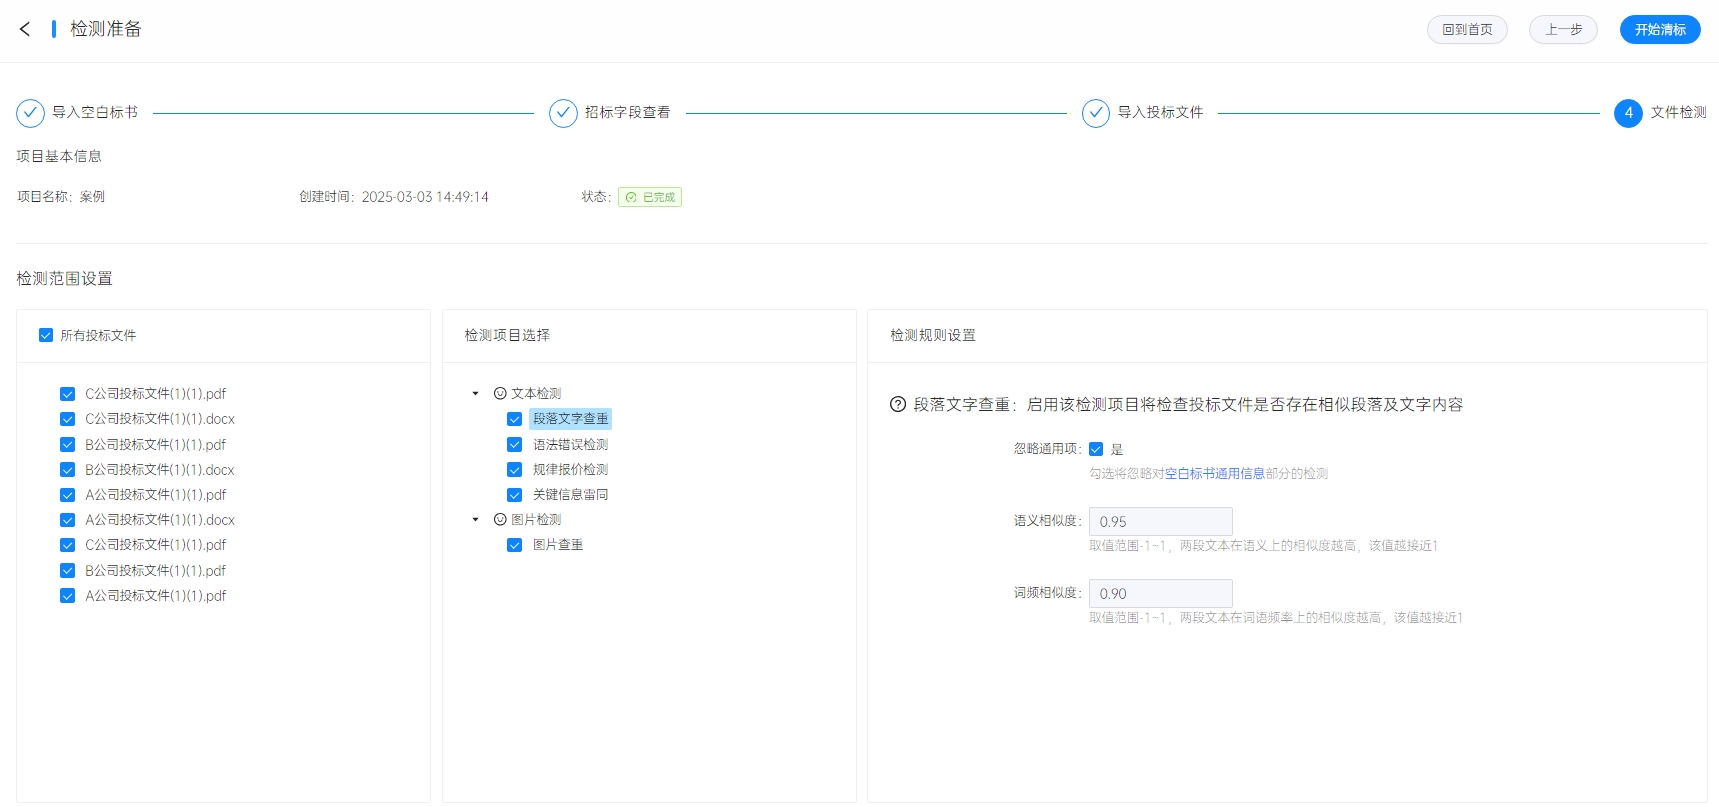The image size is (1719, 807).
Task: Toggle the 关键信息雷同 checkbox
Action: [514, 495]
